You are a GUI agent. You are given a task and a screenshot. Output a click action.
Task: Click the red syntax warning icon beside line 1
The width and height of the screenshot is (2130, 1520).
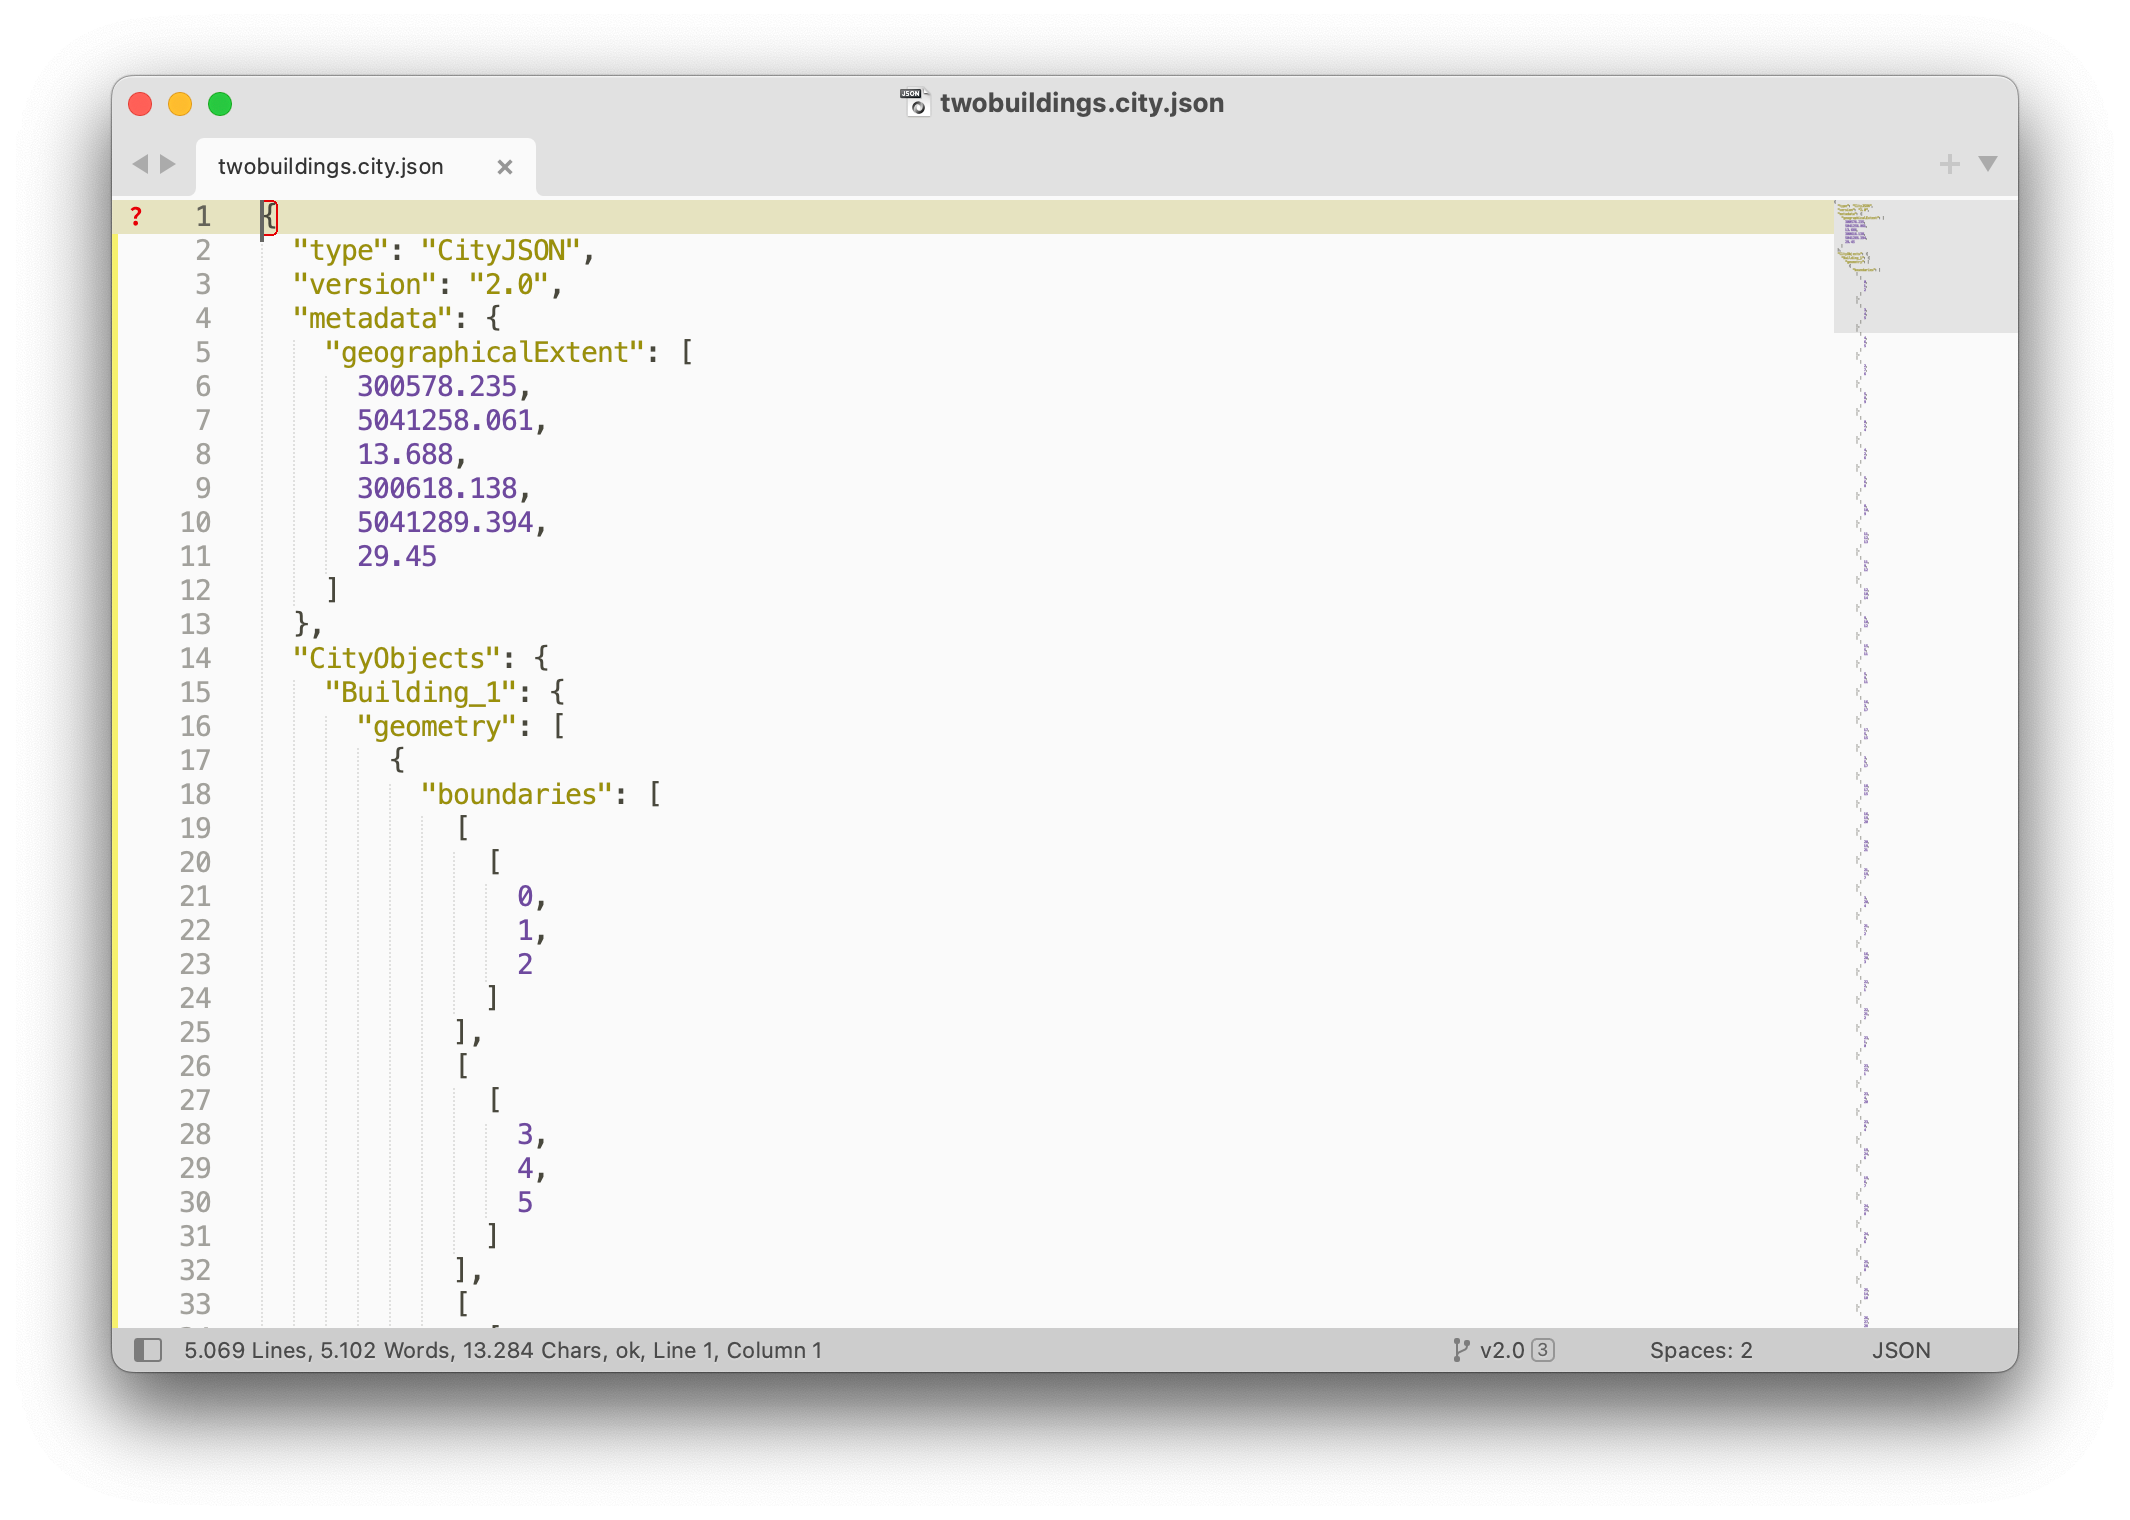(136, 216)
